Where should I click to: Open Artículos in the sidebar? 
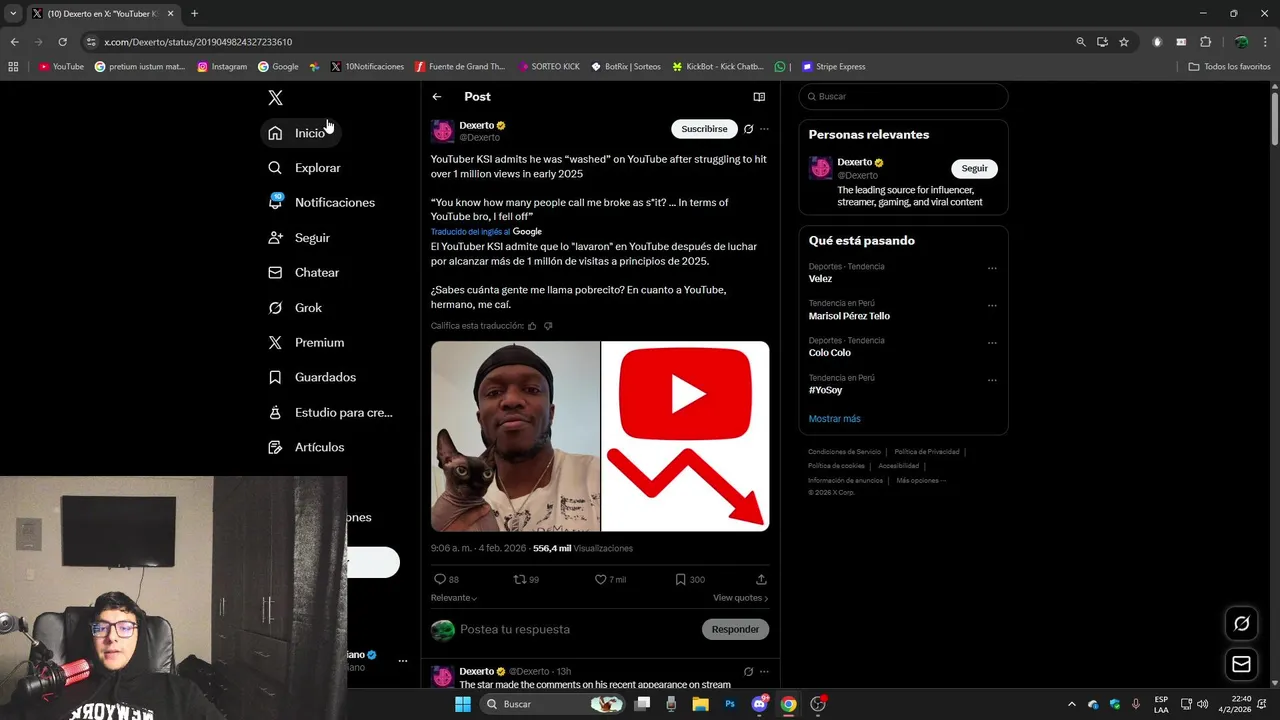(x=306, y=447)
